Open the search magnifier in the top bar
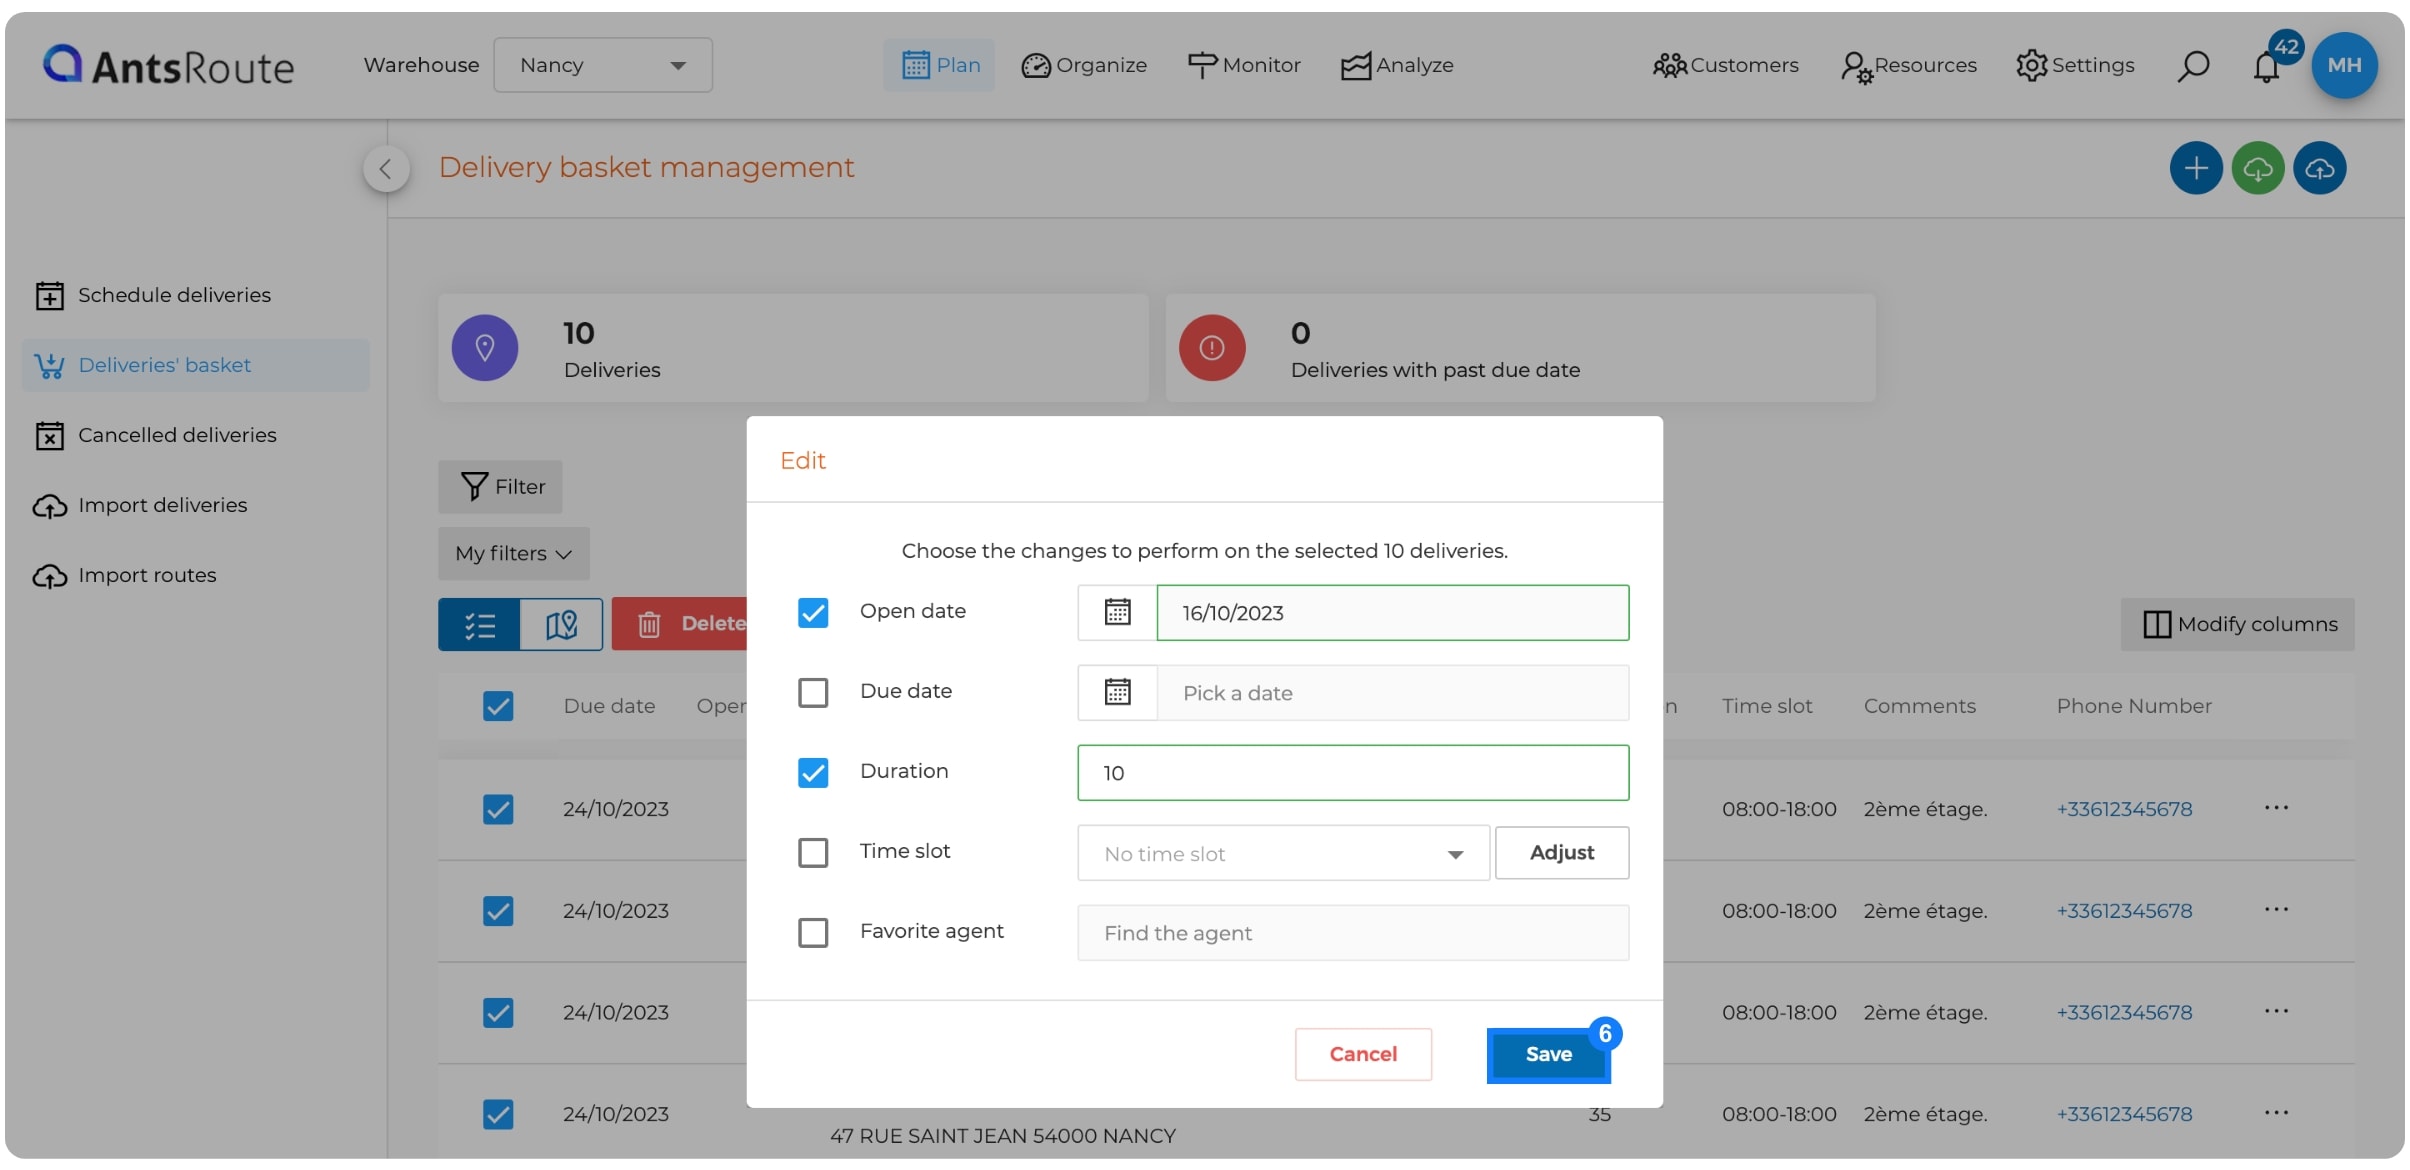The image size is (2410, 1170). click(2192, 64)
